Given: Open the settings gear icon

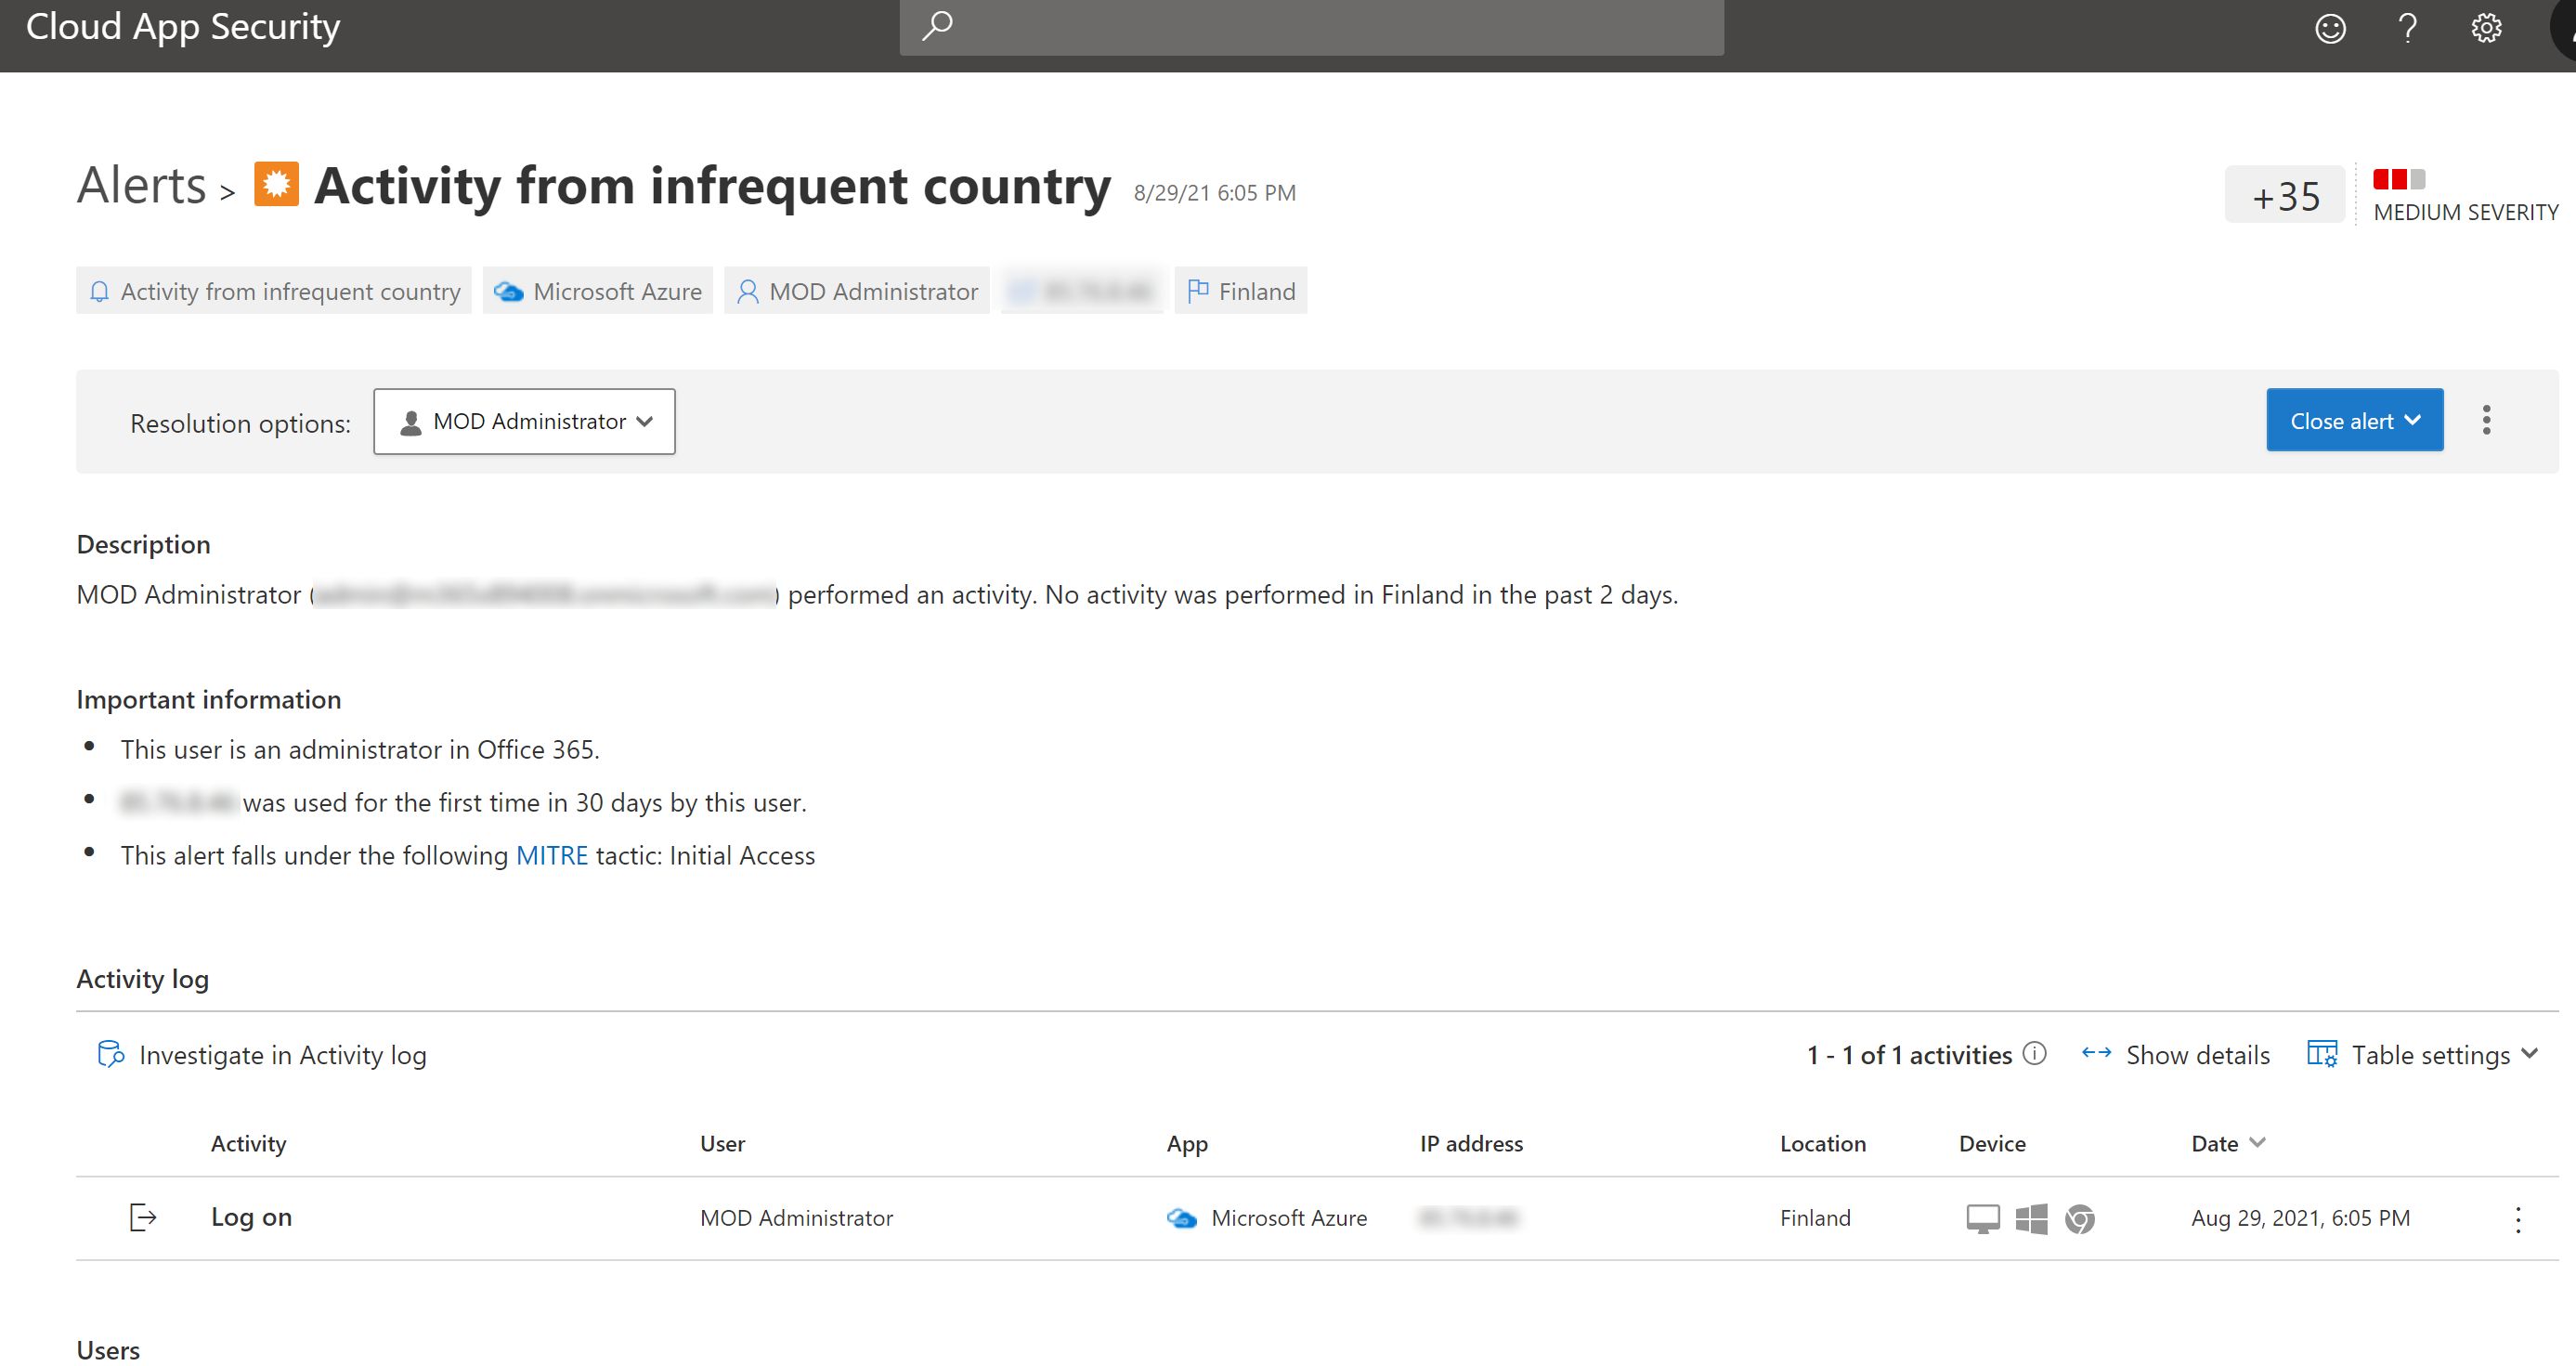Looking at the screenshot, I should pos(2486,28).
